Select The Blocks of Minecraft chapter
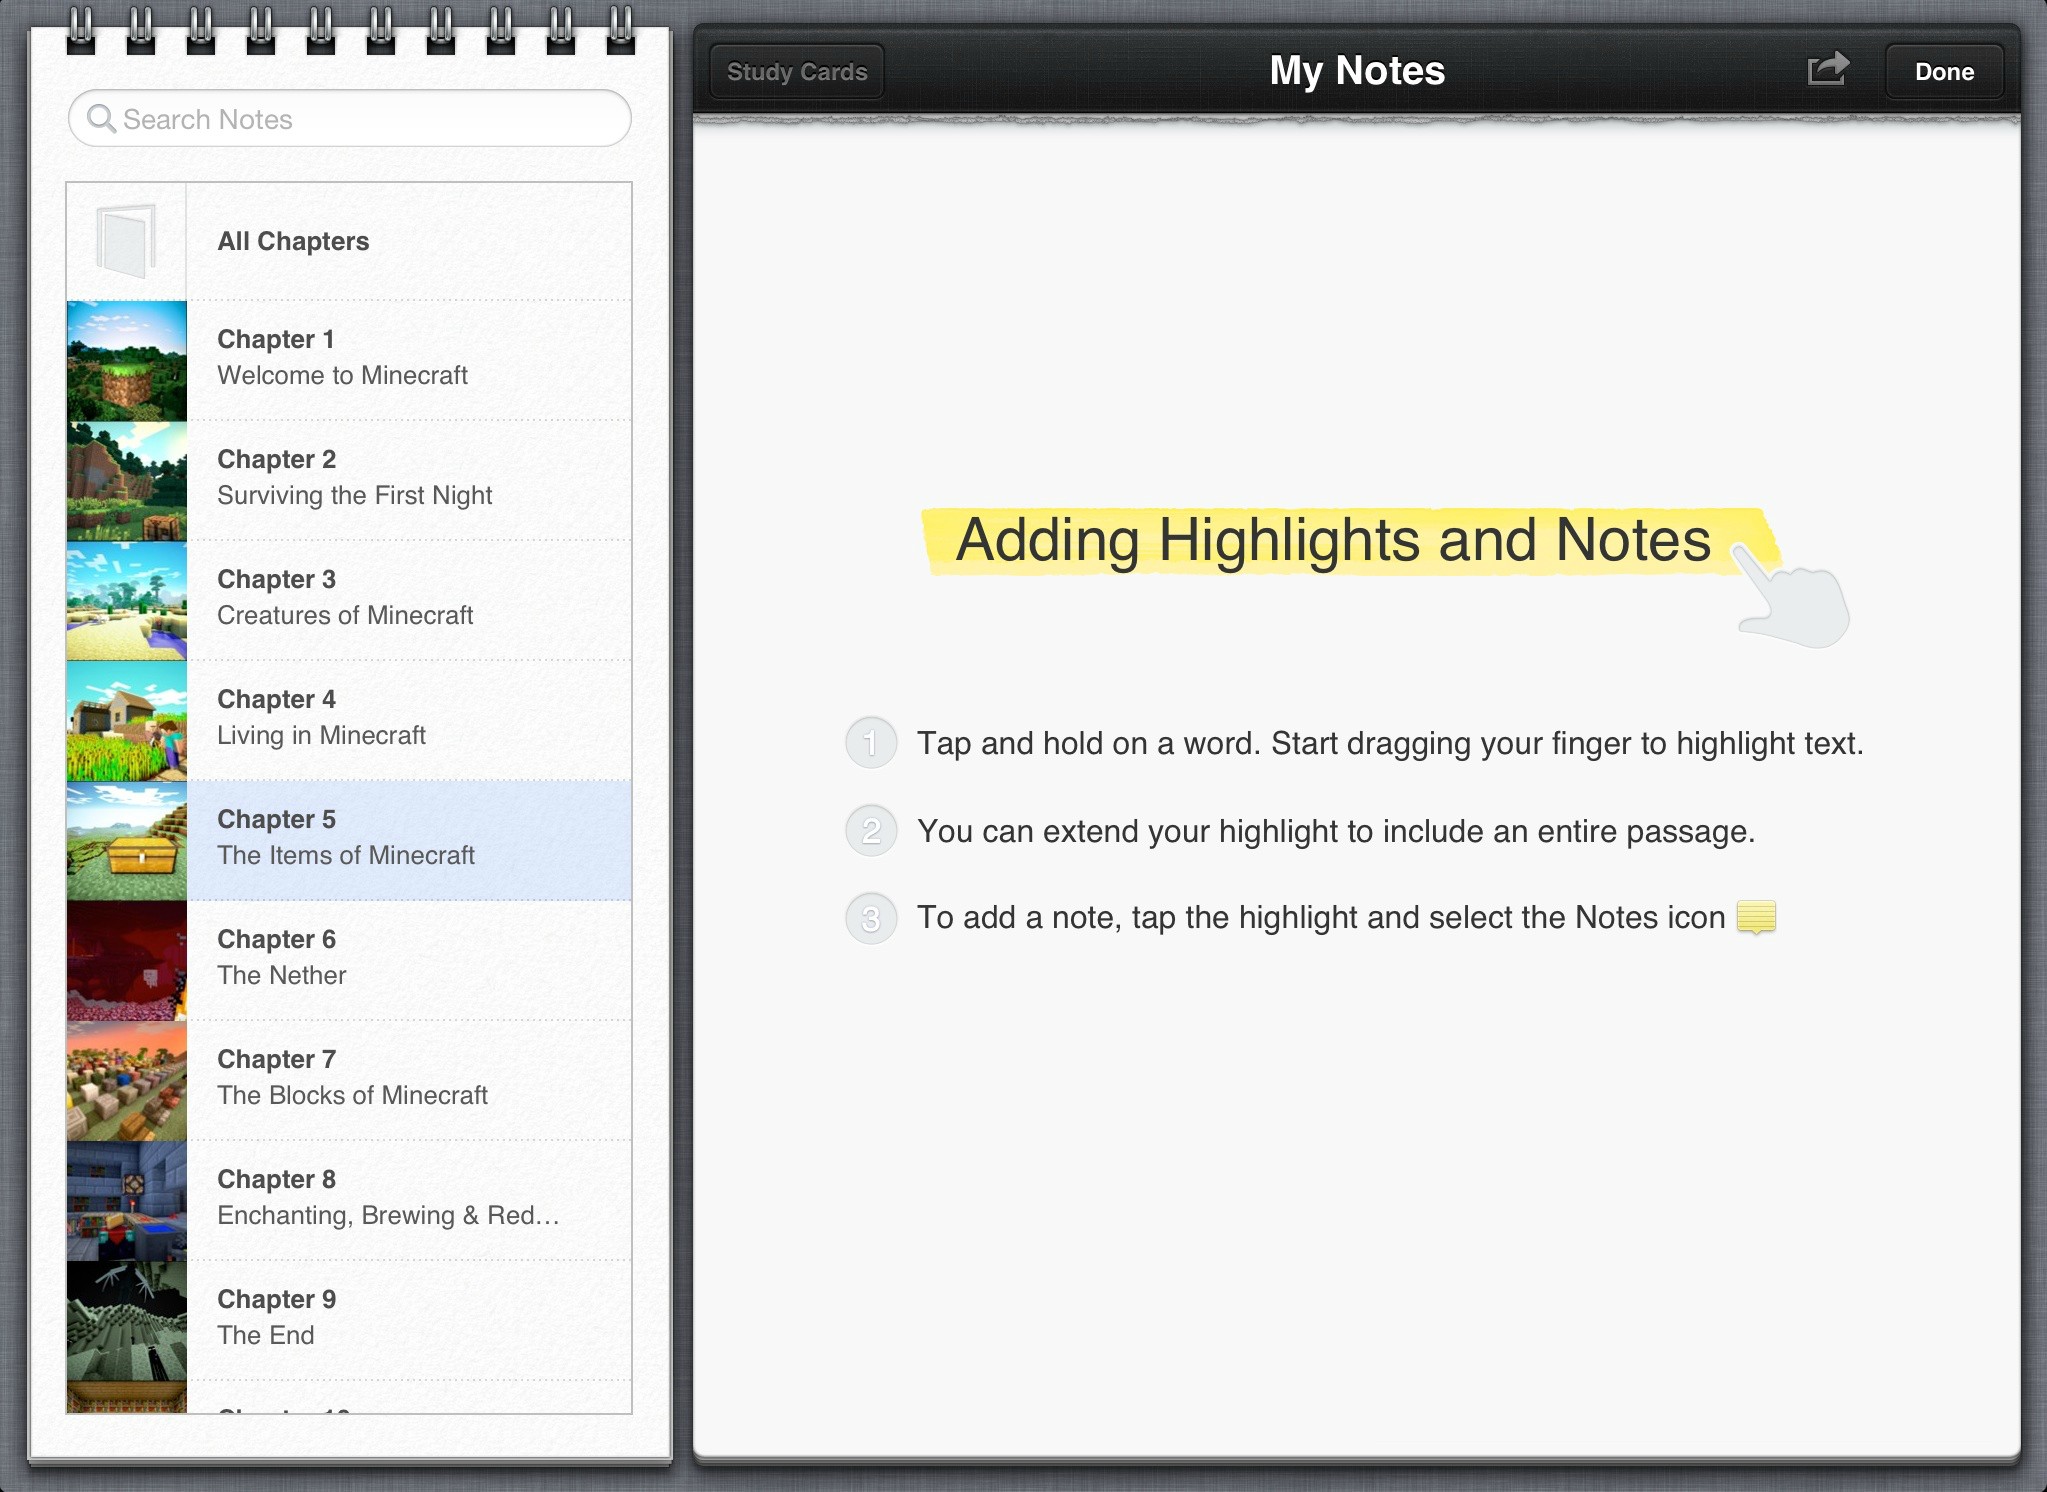 coord(352,1095)
